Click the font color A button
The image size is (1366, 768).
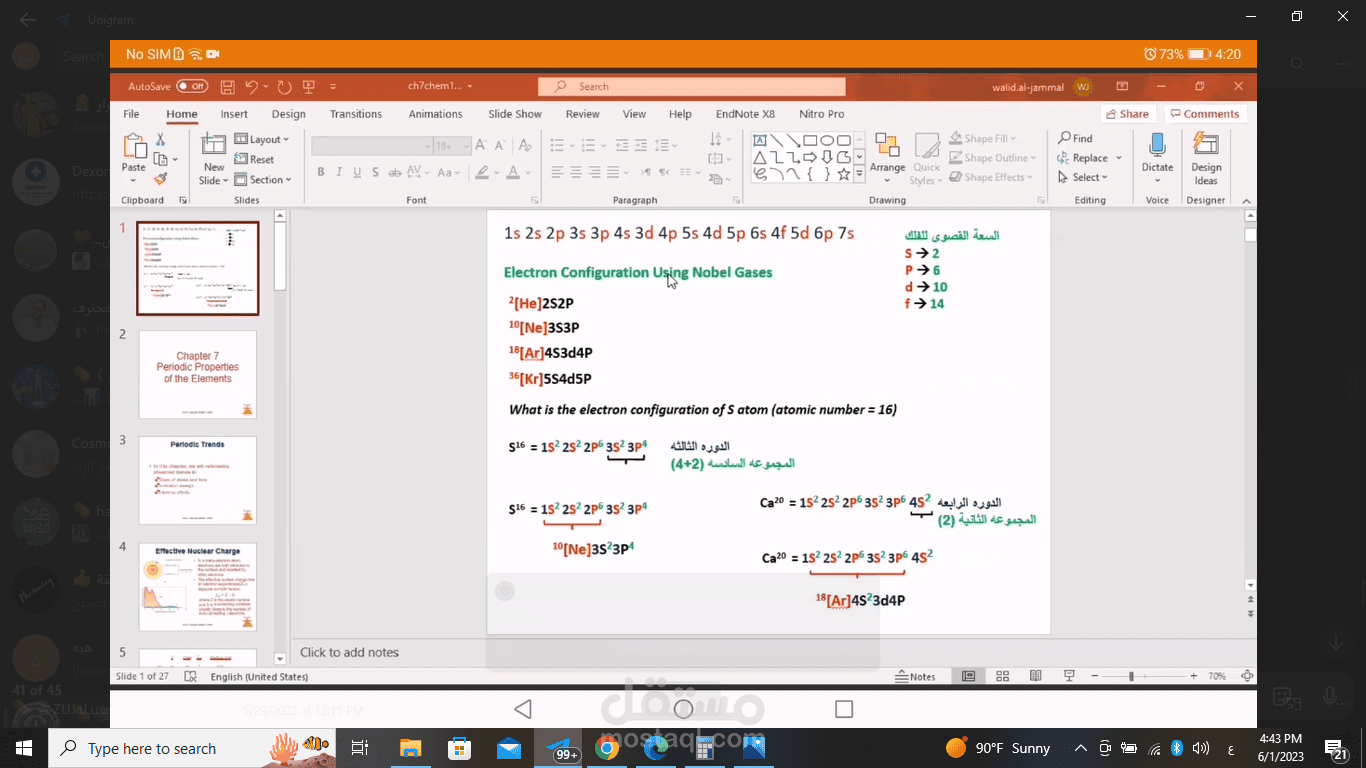[513, 173]
